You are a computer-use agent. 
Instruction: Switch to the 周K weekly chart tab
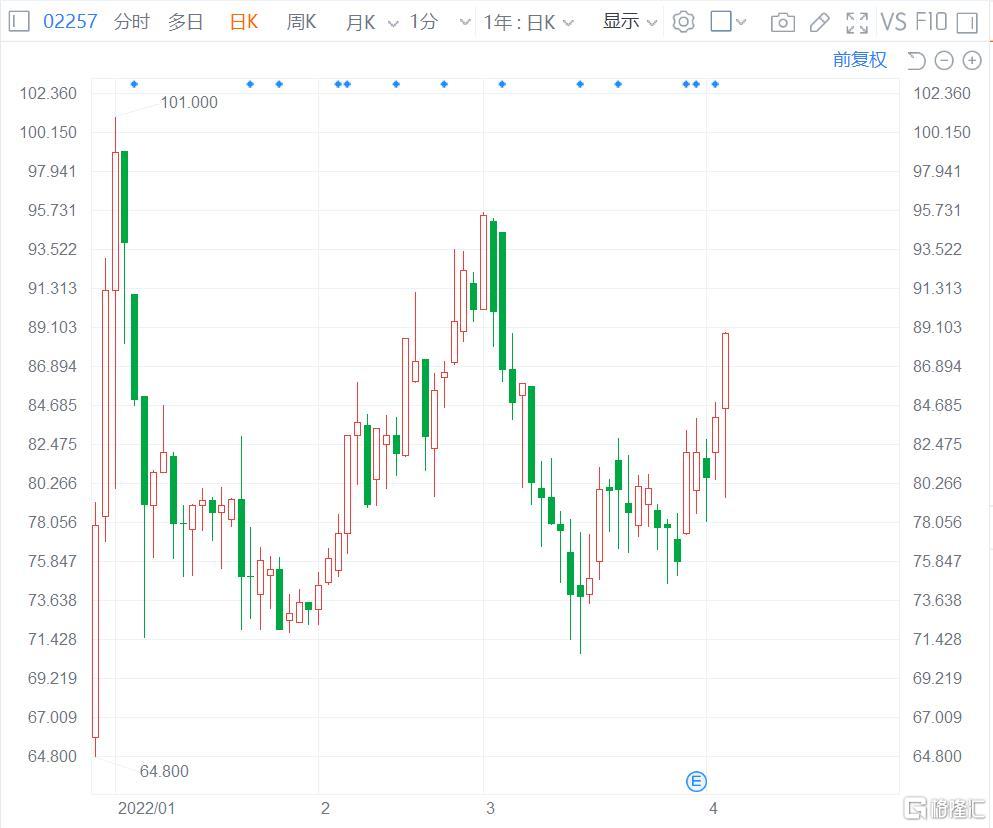click(x=301, y=21)
